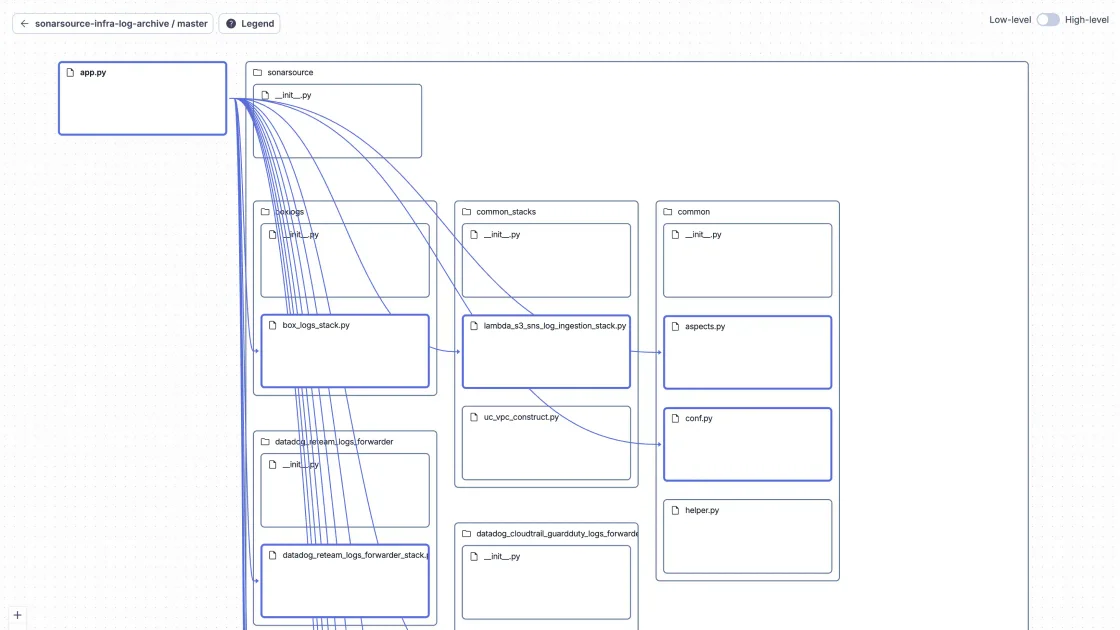Click the back arrow beside the repository name
Viewport: 1120px width, 630px height.
click(25, 24)
